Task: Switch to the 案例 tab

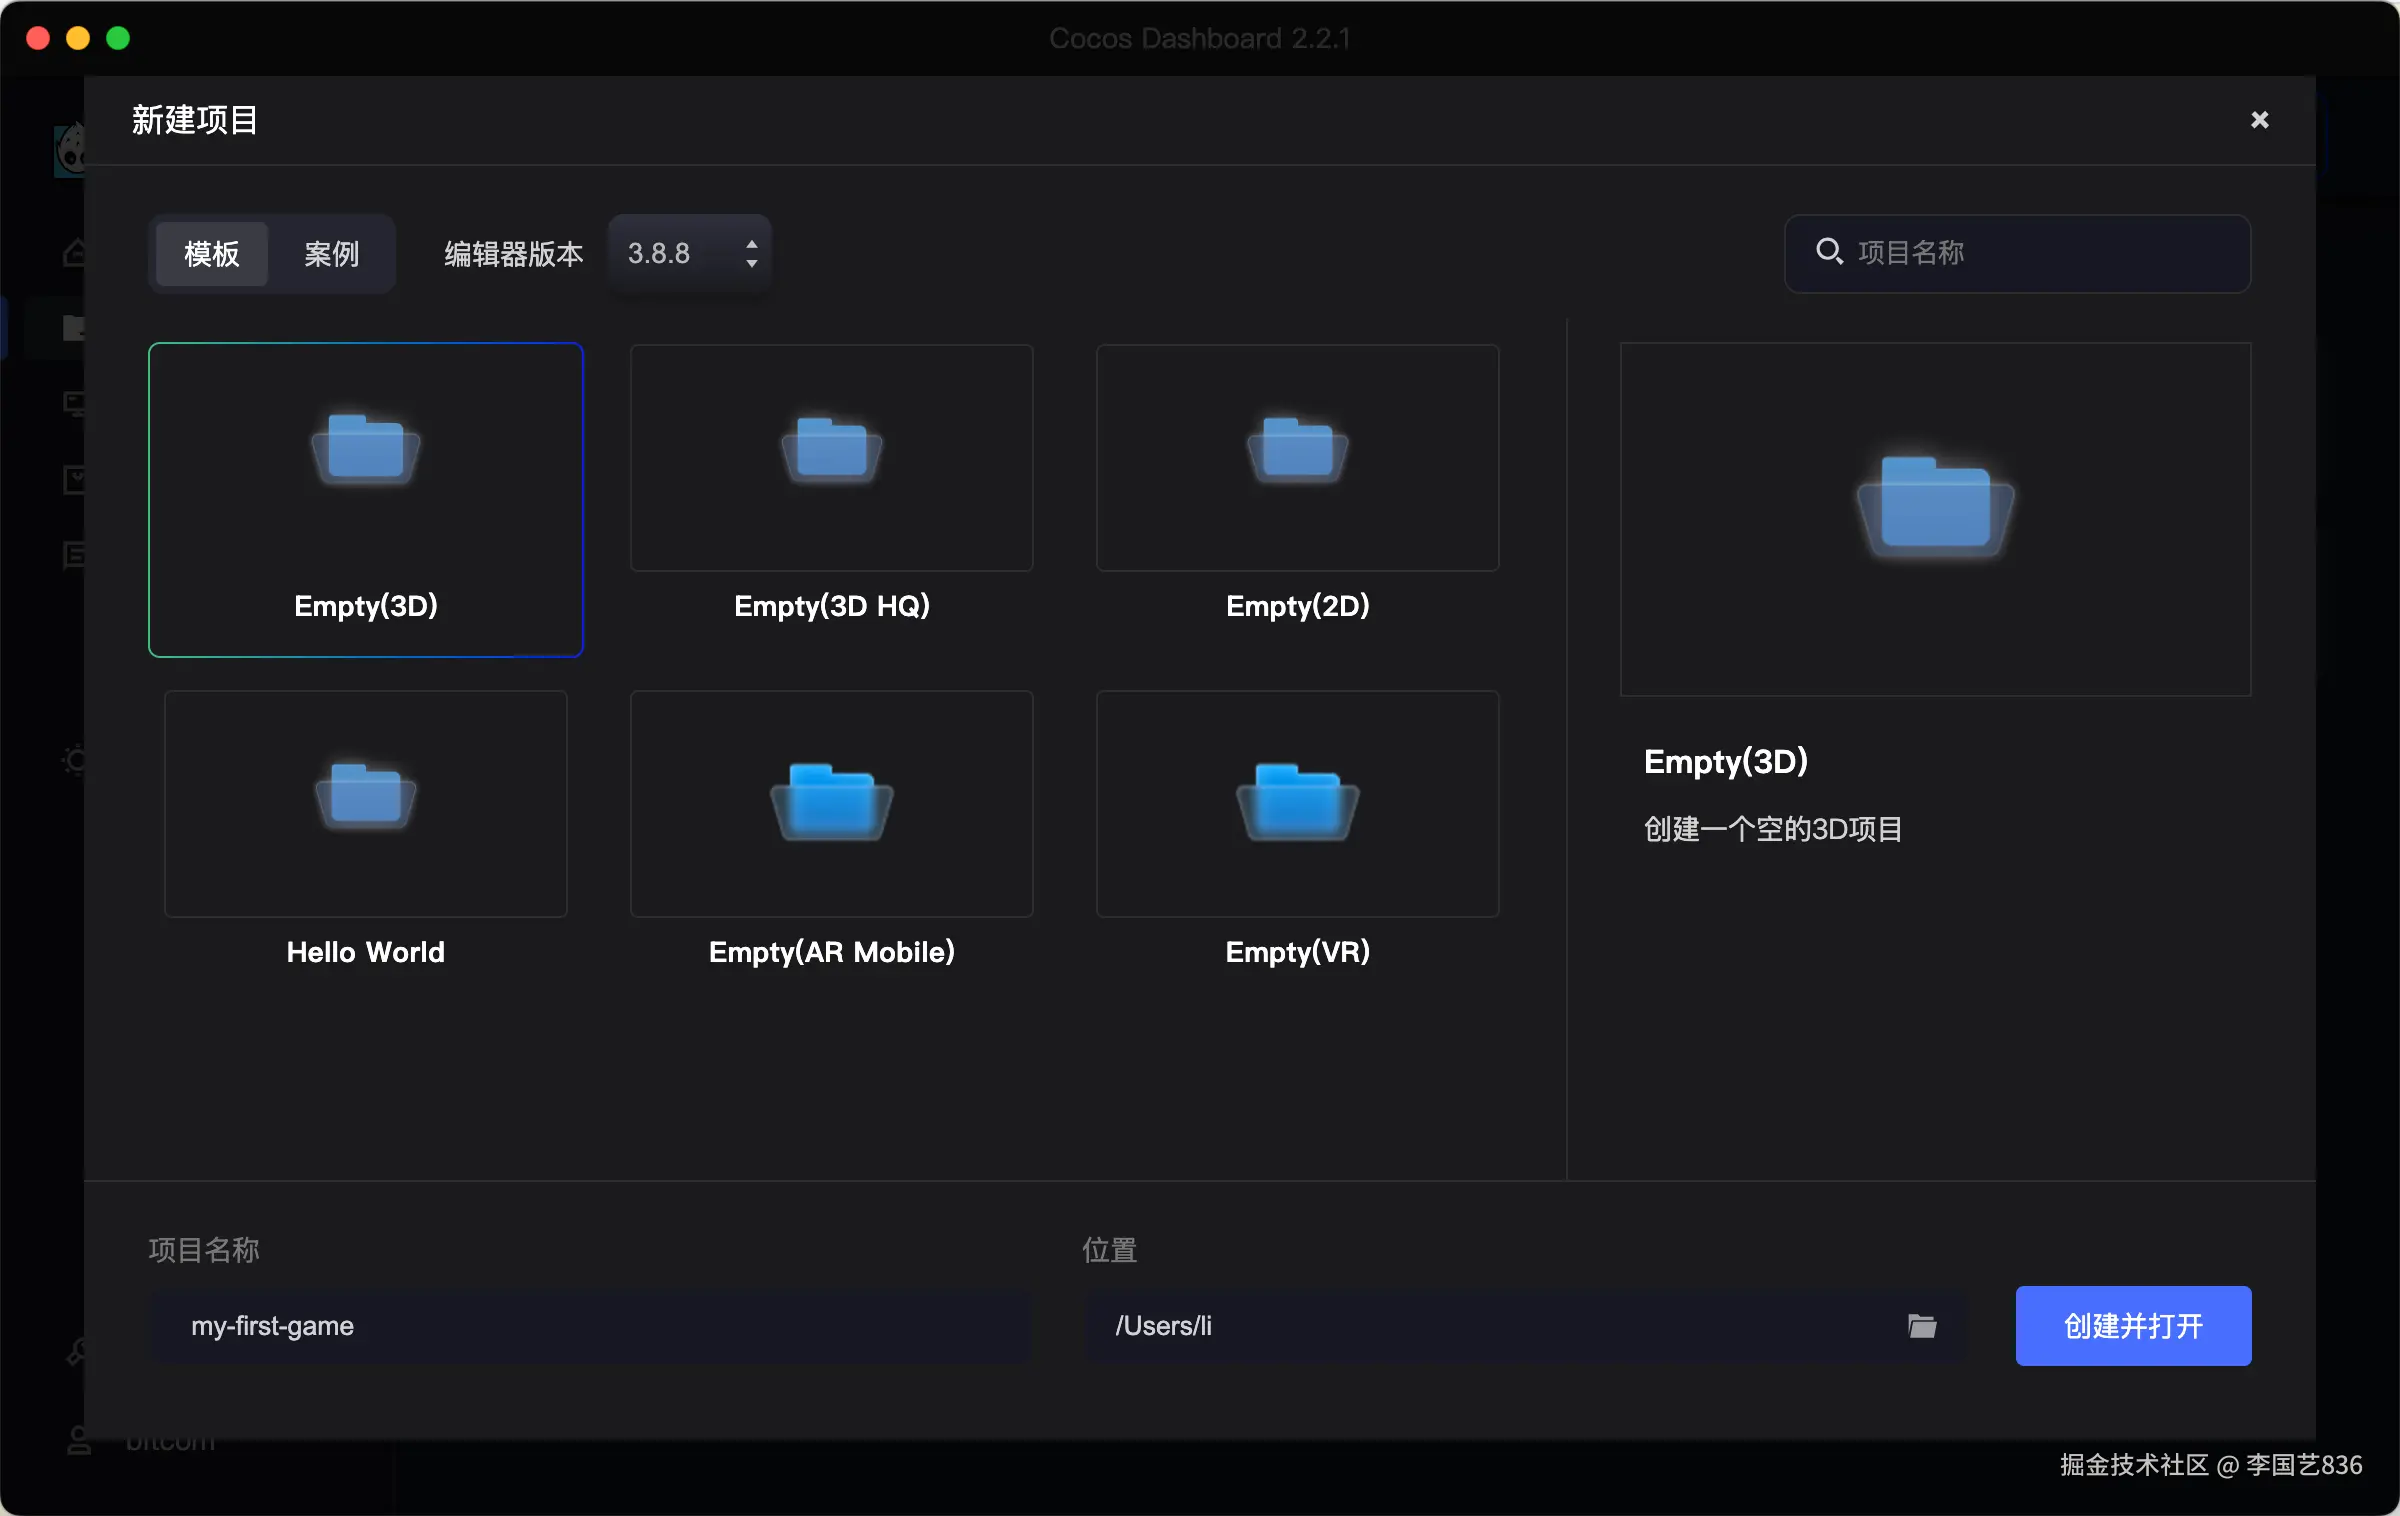Action: (x=331, y=254)
